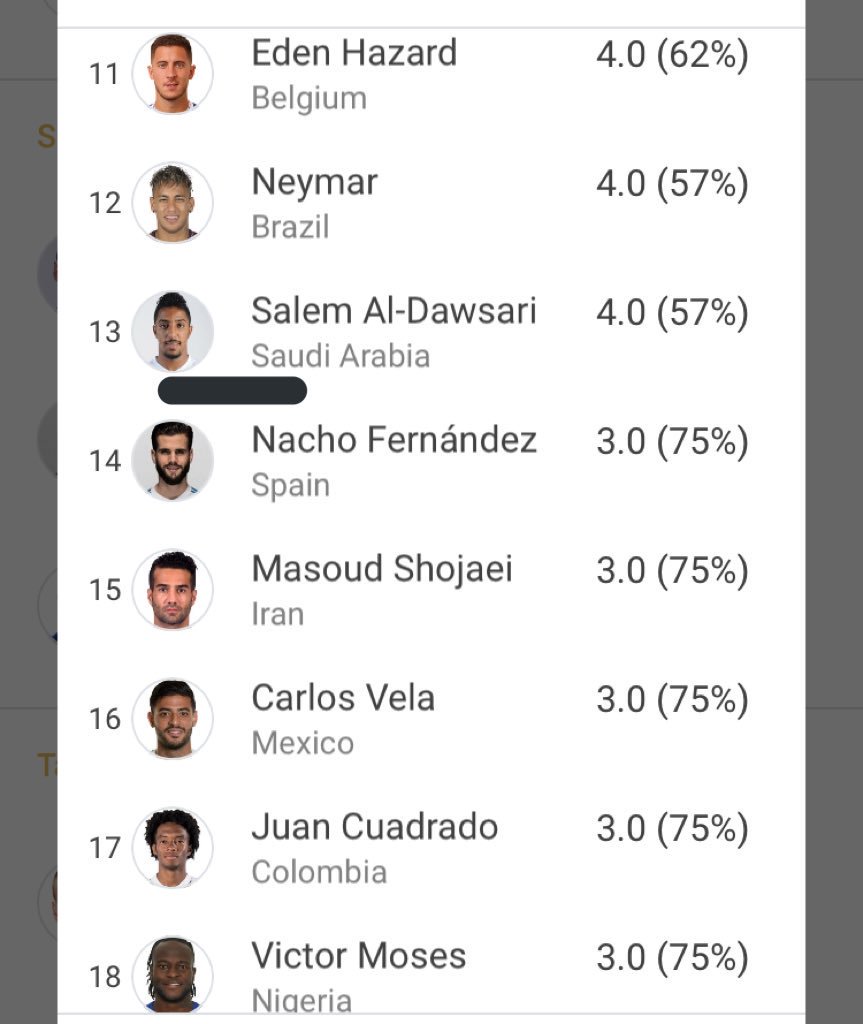Tap dimmed background right of popup
Screen dimensions: 863x1024
834,500
